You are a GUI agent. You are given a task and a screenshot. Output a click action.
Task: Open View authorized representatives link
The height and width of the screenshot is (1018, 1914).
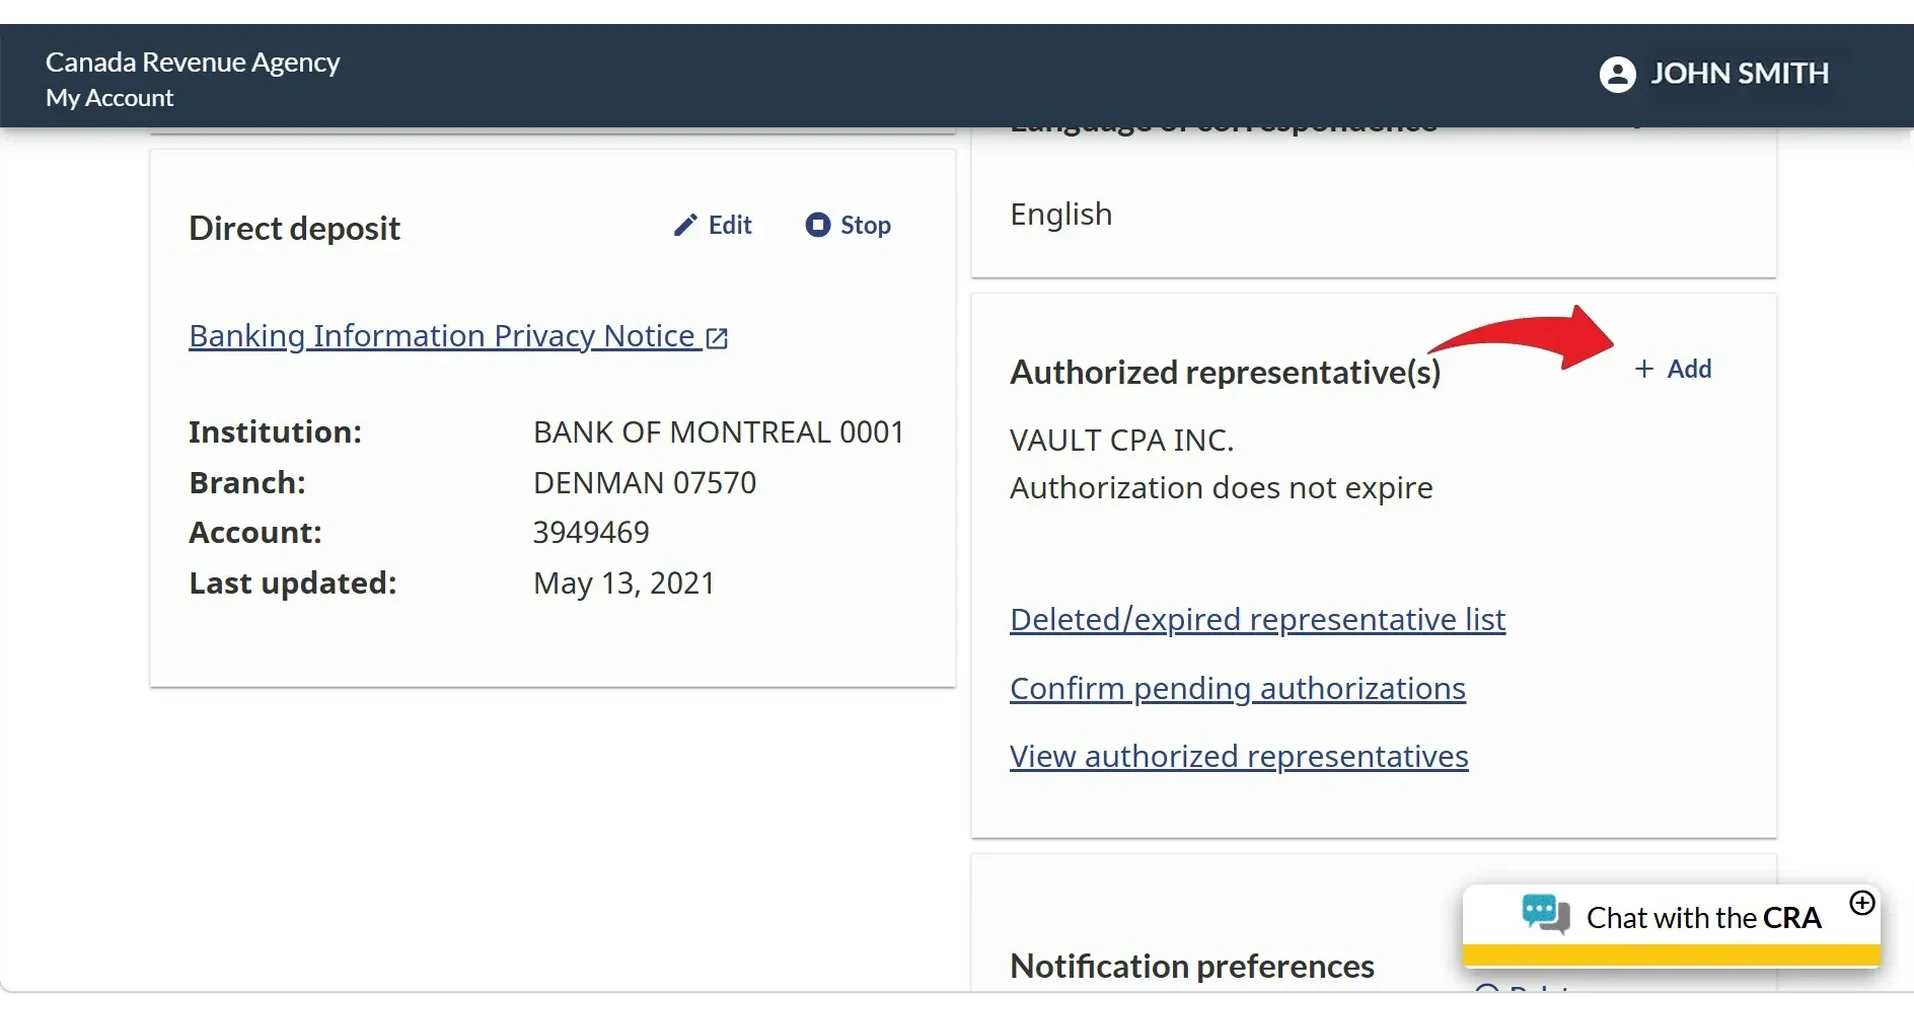(x=1239, y=756)
